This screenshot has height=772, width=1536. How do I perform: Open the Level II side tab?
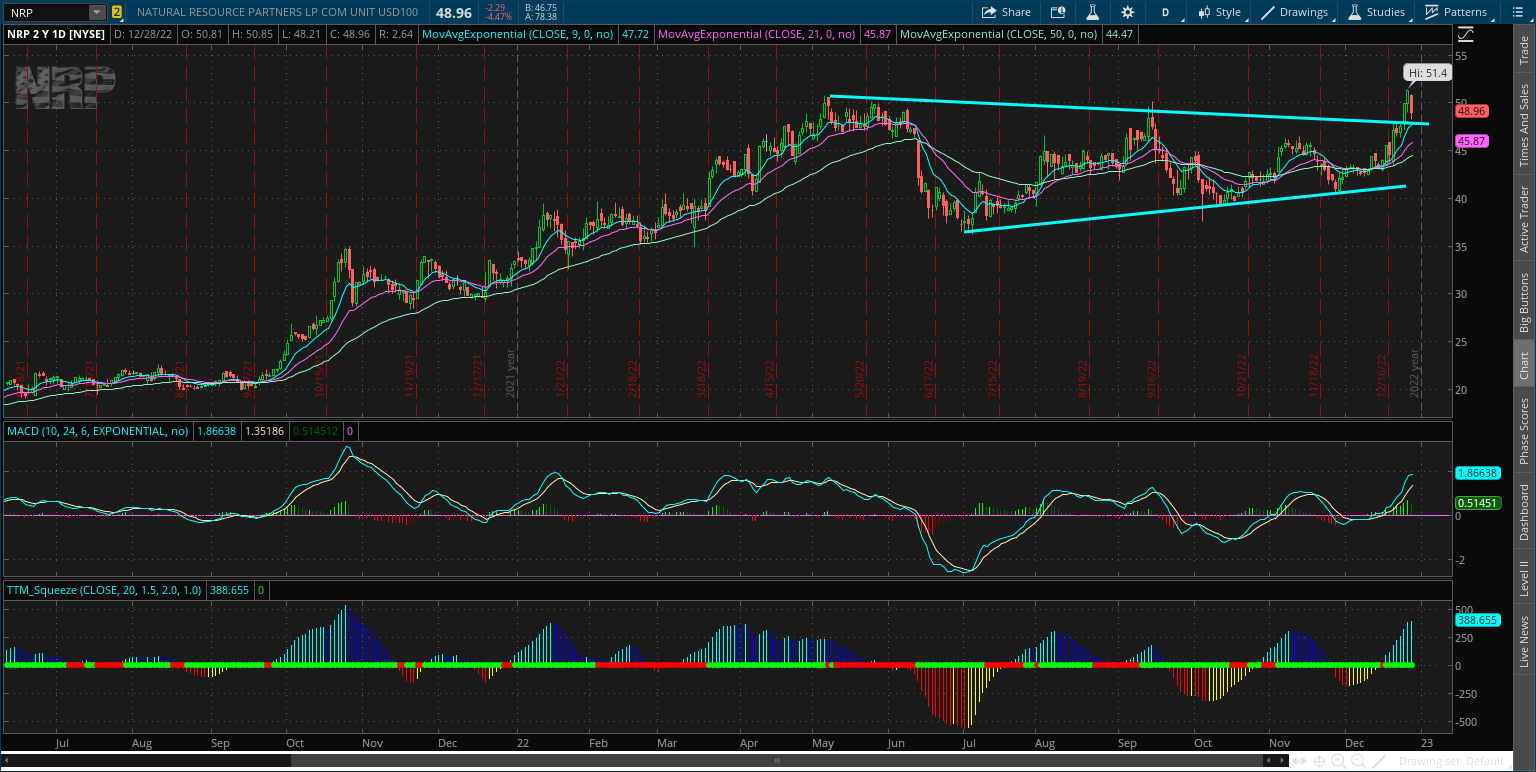[1524, 578]
